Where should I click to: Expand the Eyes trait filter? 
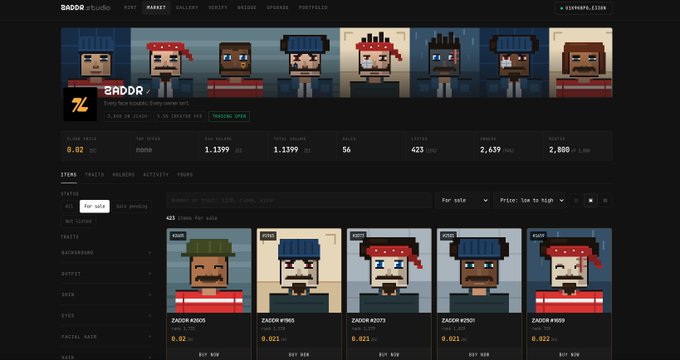point(106,316)
